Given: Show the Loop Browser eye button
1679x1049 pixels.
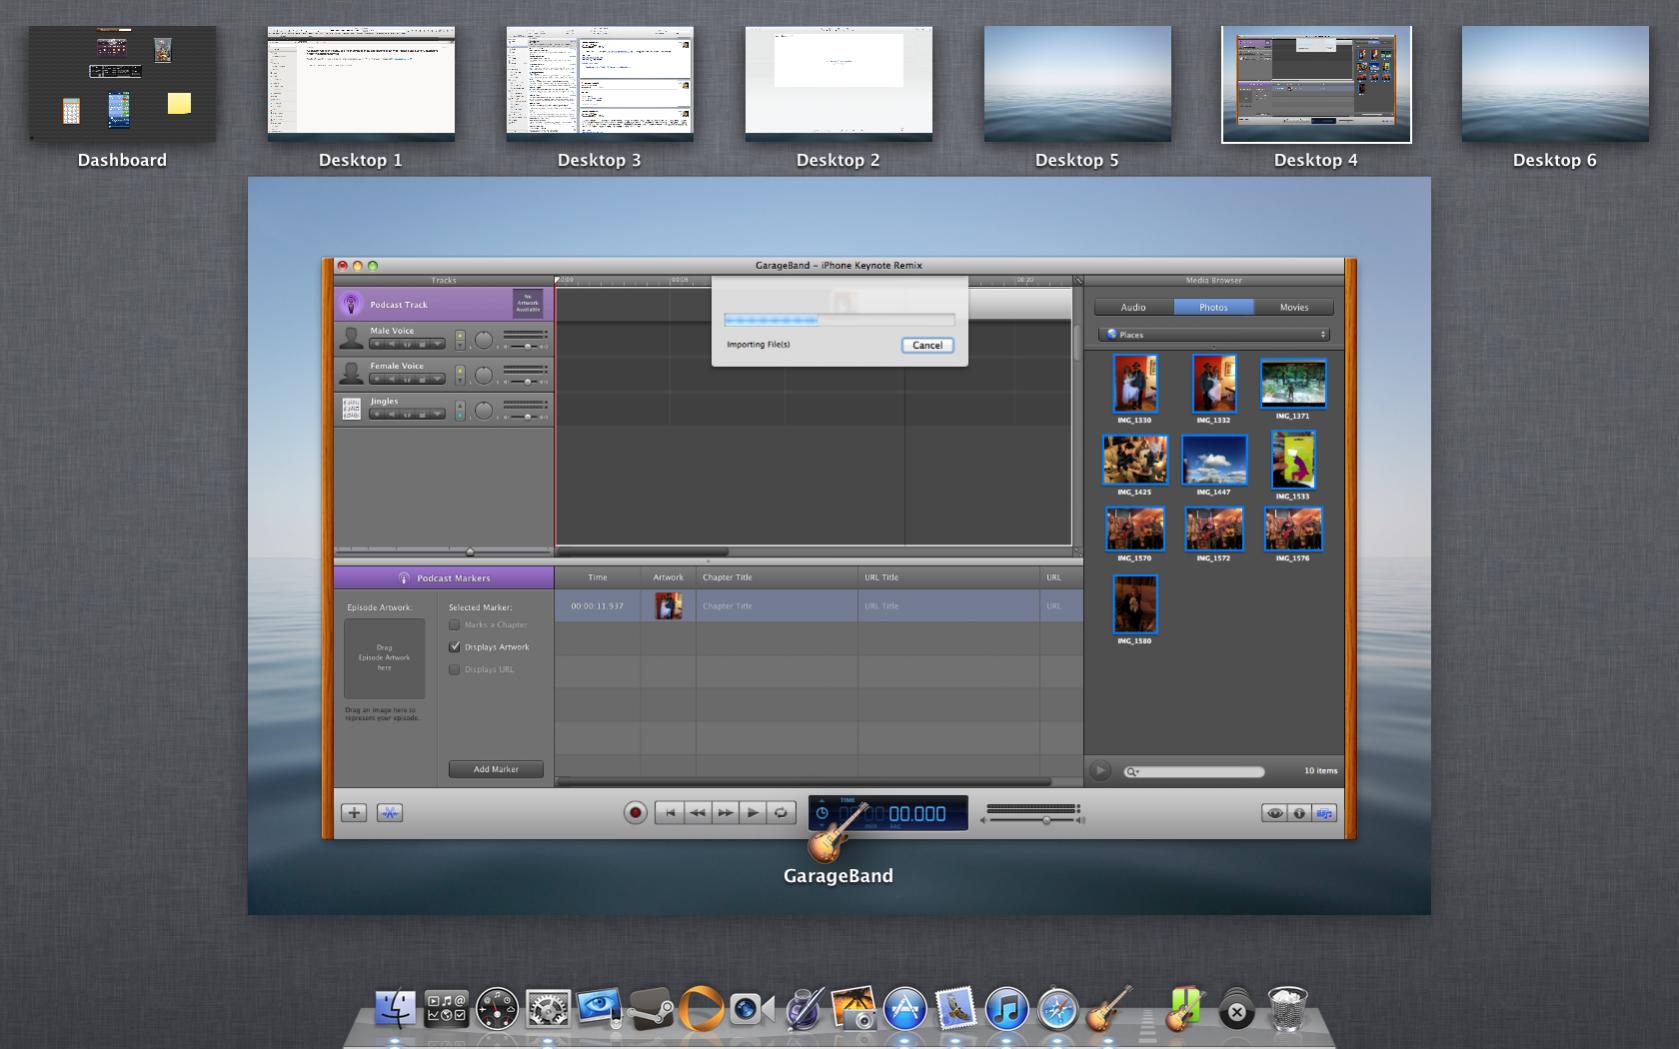Looking at the screenshot, I should point(1274,813).
